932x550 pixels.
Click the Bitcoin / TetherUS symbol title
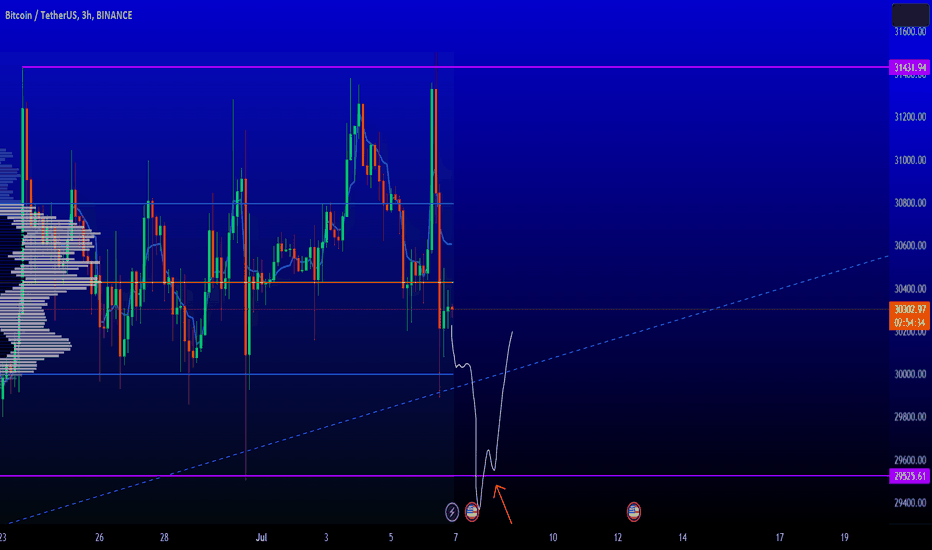(x=69, y=15)
